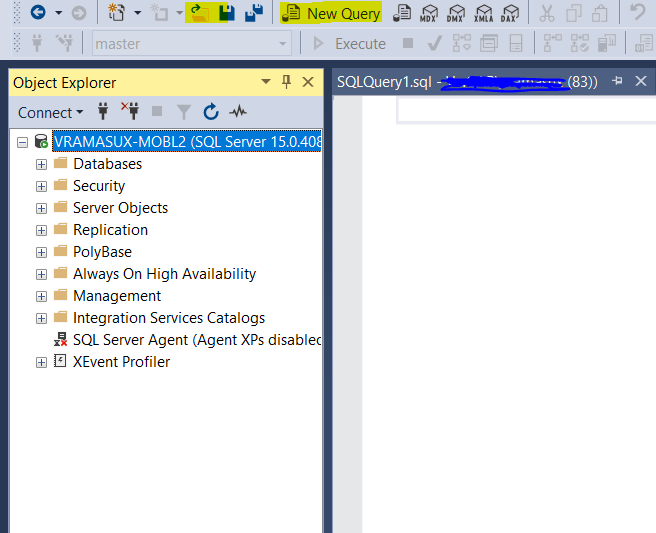Switch to the SQLQuery1.sql tab
656x533 pixels.
[x=467, y=82]
